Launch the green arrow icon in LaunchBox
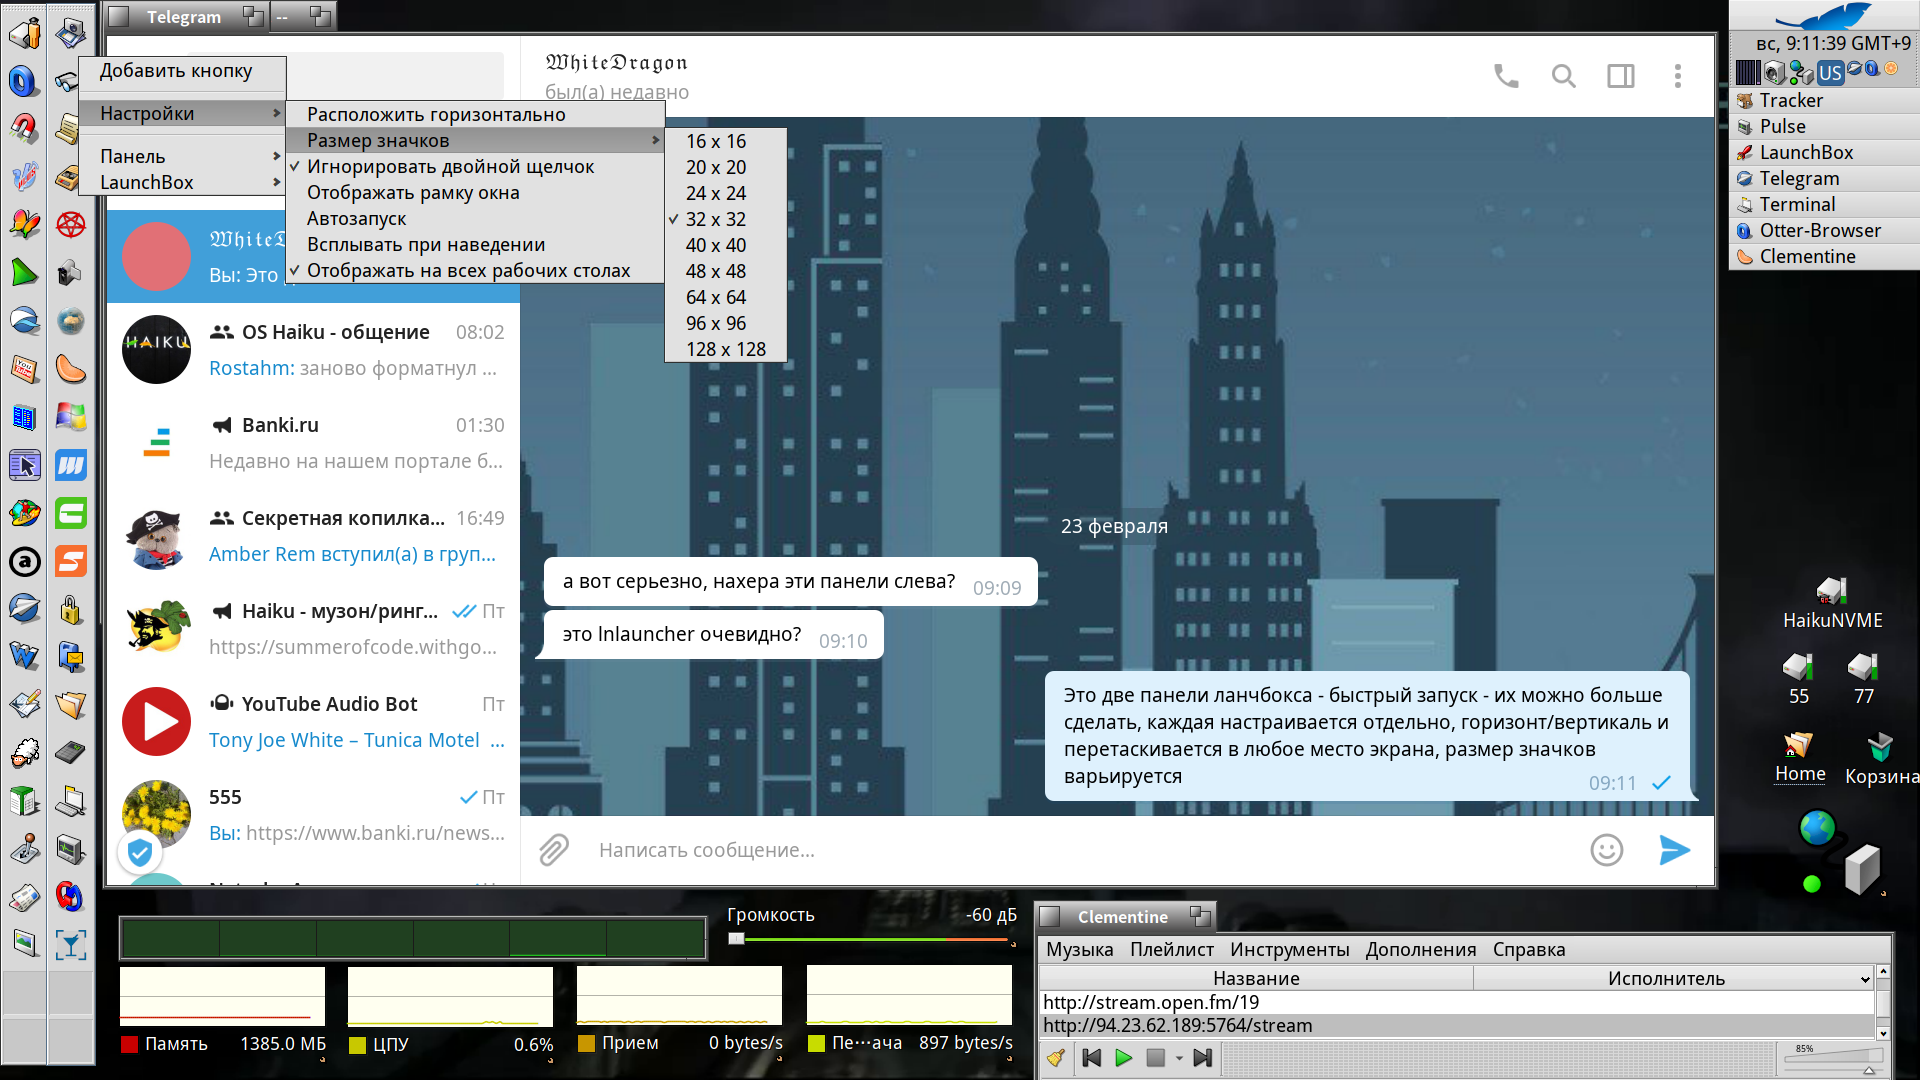Image resolution: width=1920 pixels, height=1080 pixels. 24,272
